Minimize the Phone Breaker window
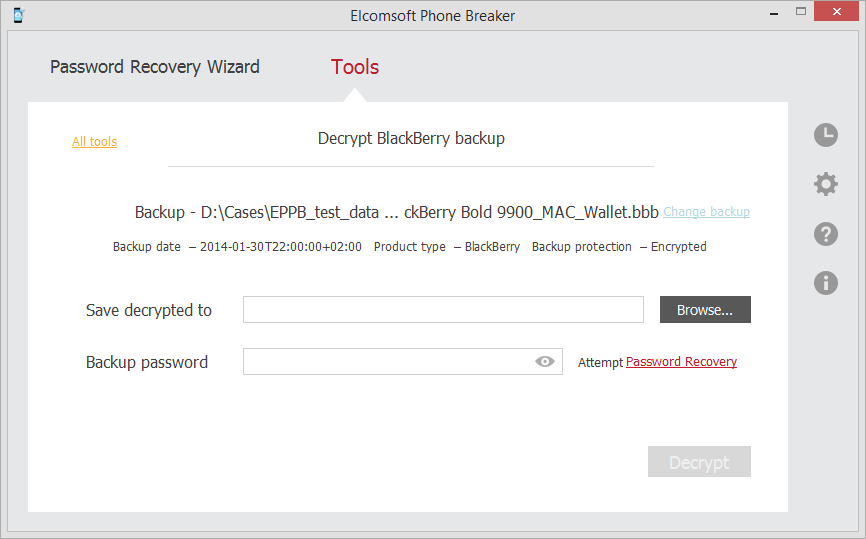The image size is (866, 539). (x=773, y=14)
